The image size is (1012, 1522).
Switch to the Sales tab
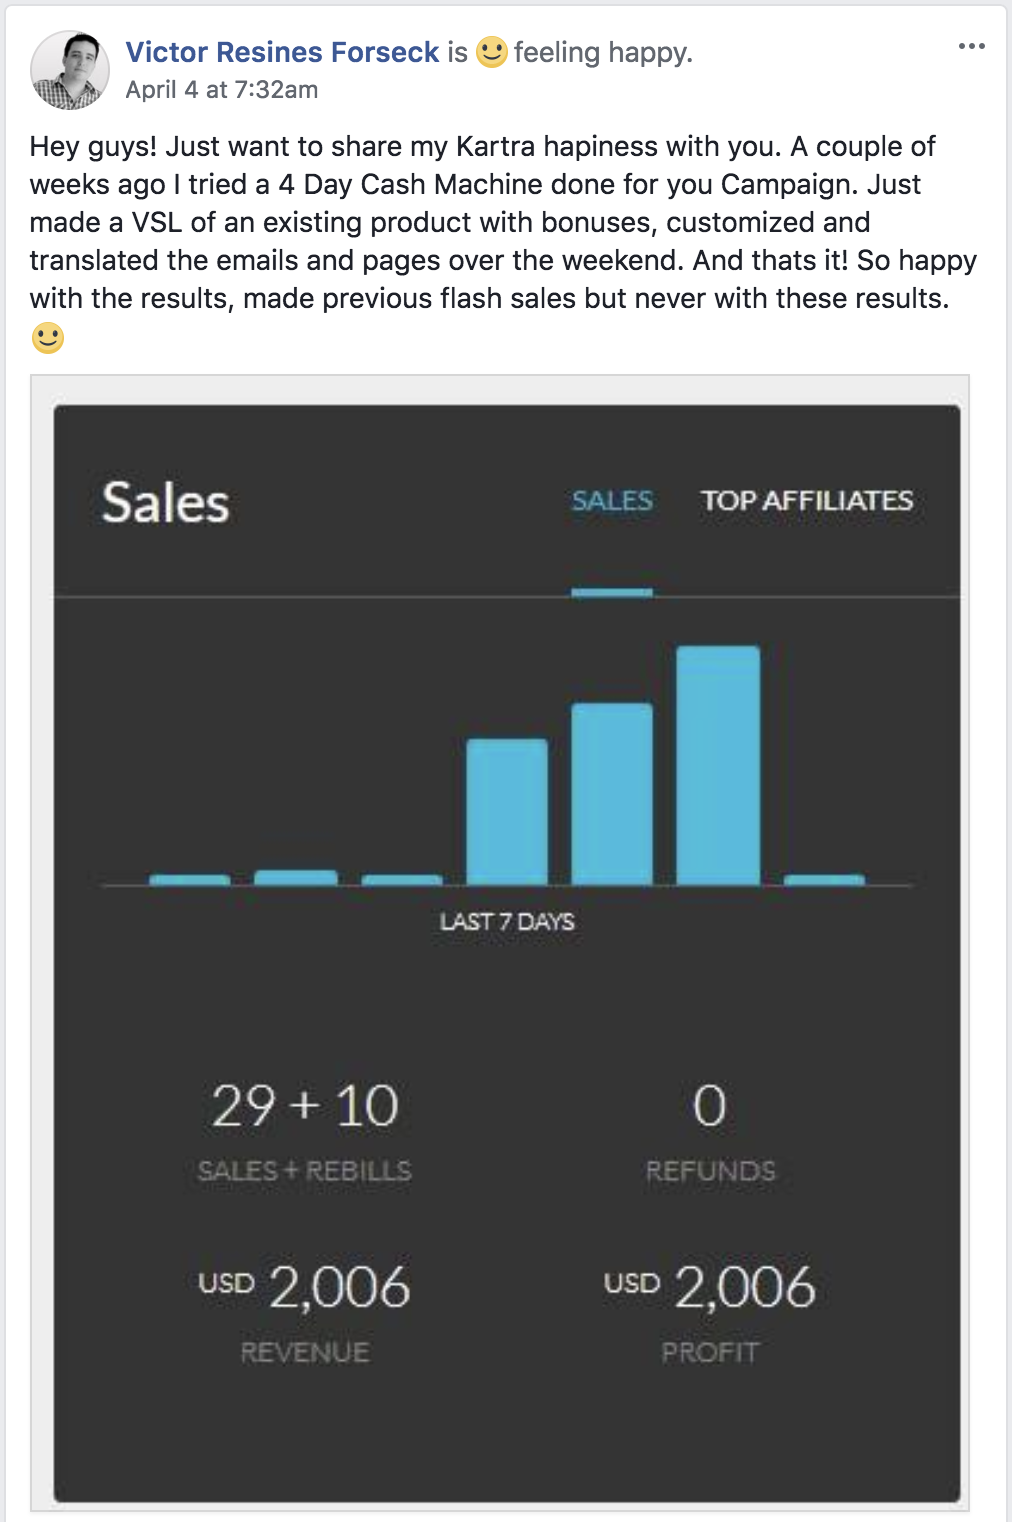pos(612,501)
